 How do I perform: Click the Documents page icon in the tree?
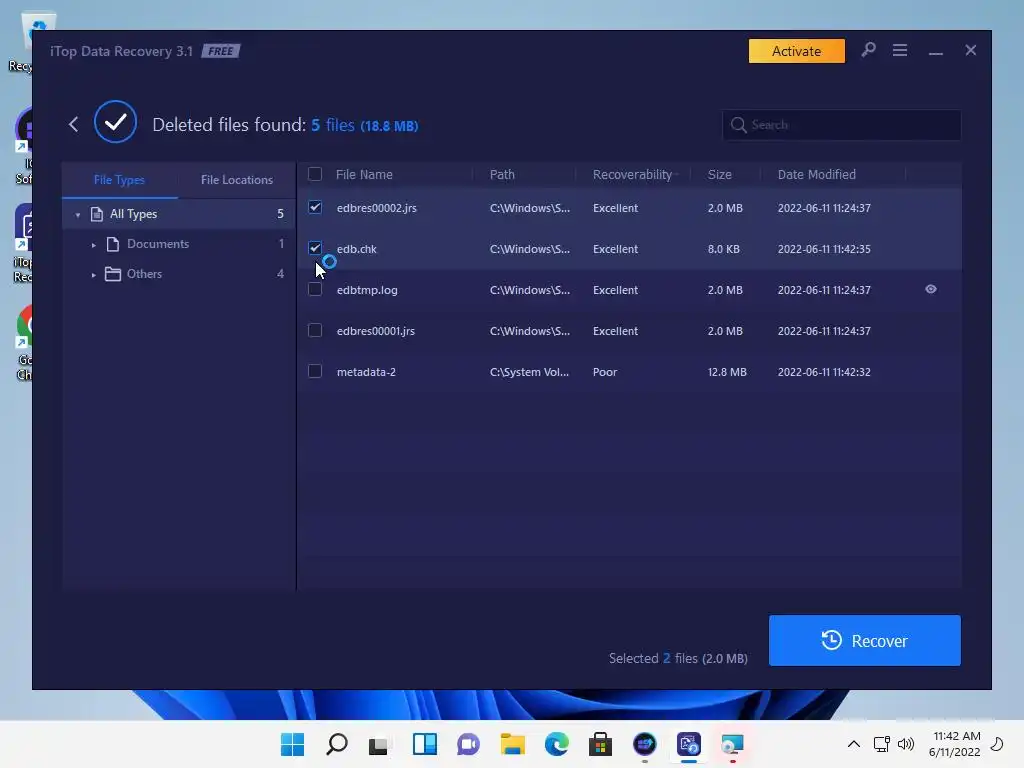(x=113, y=244)
